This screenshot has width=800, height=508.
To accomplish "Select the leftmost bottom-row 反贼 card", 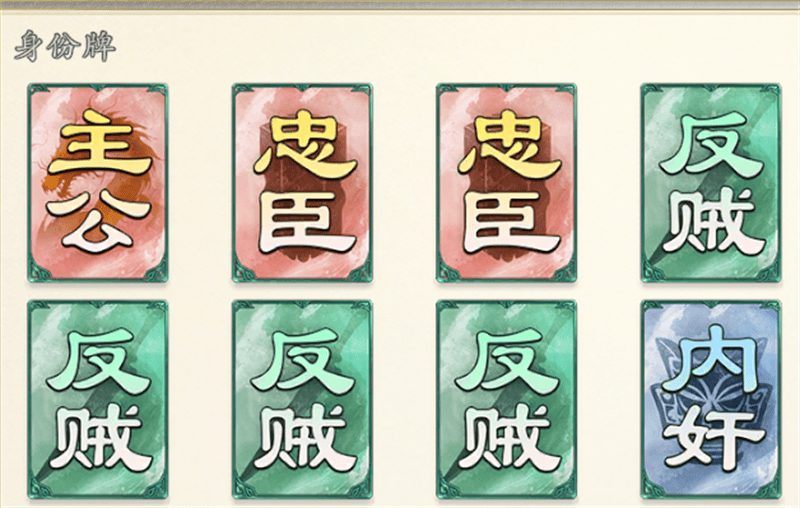I will pos(97,400).
